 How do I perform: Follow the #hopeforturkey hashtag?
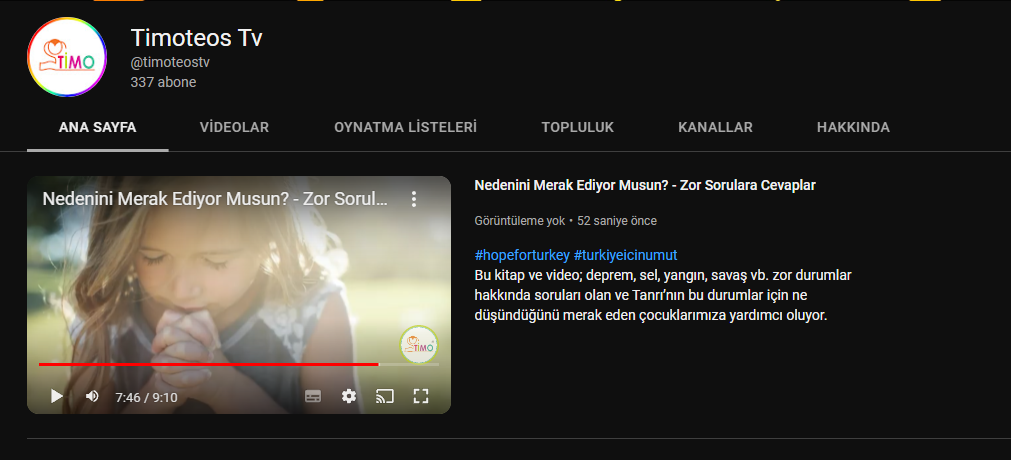point(522,255)
